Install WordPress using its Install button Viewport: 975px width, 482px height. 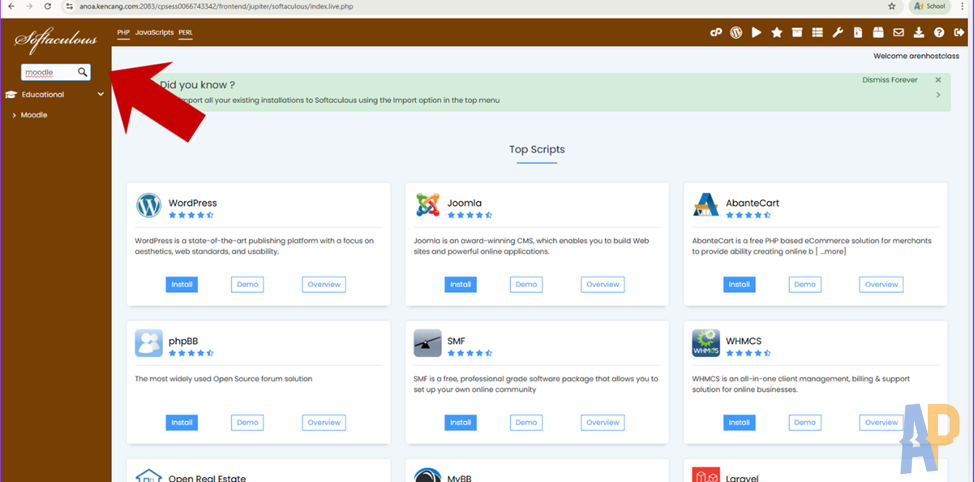click(x=182, y=284)
